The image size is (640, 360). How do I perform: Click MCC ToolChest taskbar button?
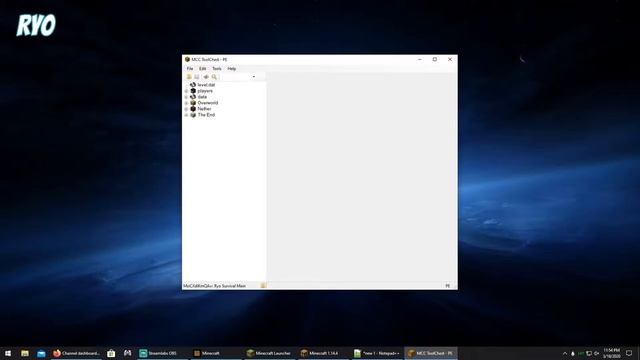[431, 353]
